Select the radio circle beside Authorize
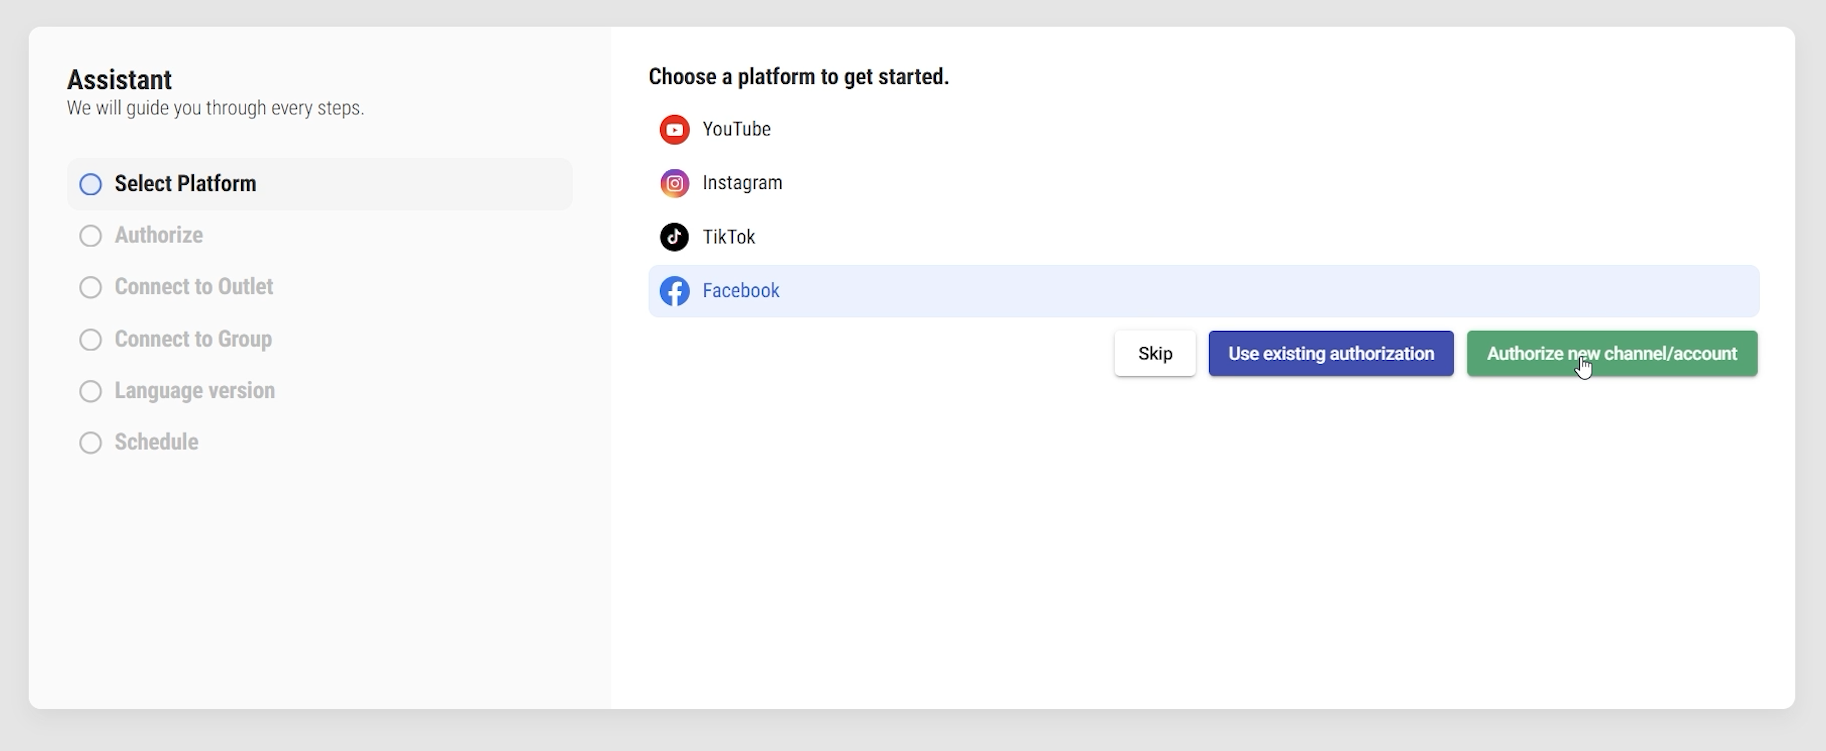 pyautogui.click(x=91, y=236)
